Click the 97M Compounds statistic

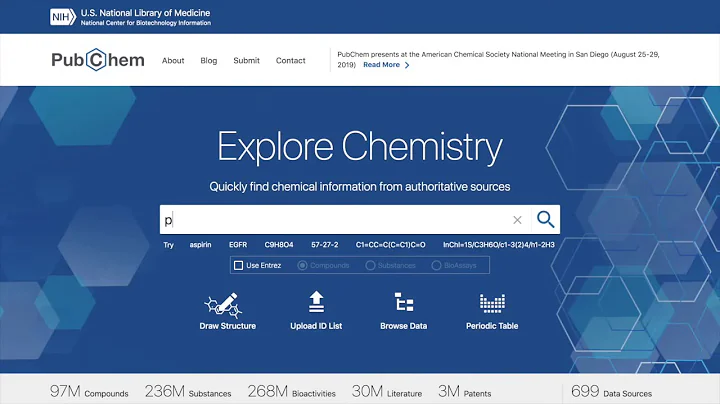coord(89,392)
